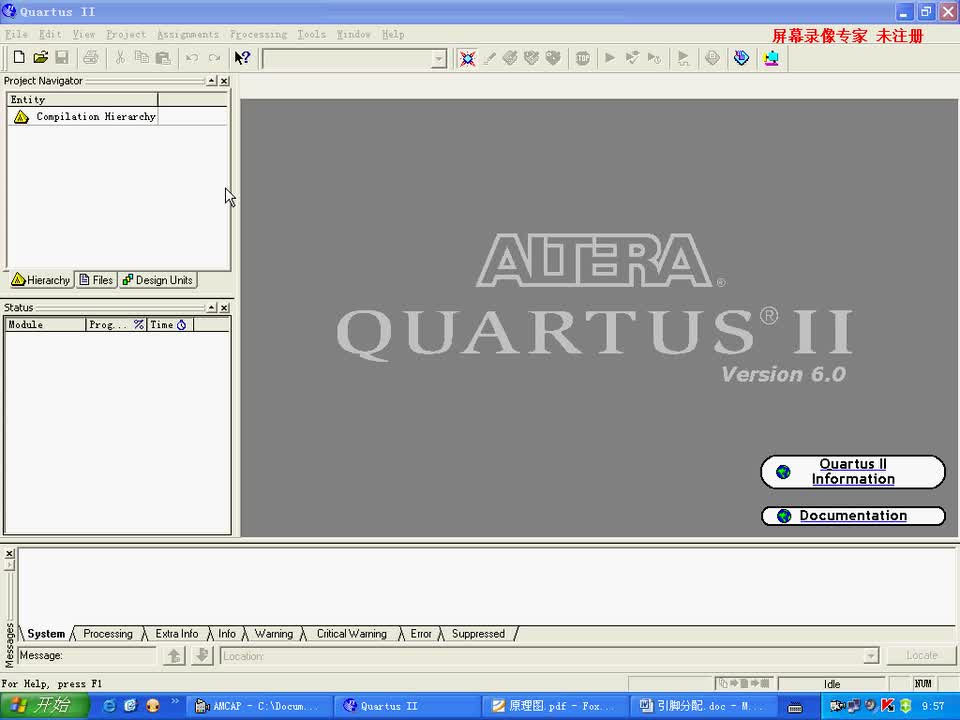The height and width of the screenshot is (720, 960).
Task: Click the up arrow message navigation icon
Action: (x=174, y=656)
